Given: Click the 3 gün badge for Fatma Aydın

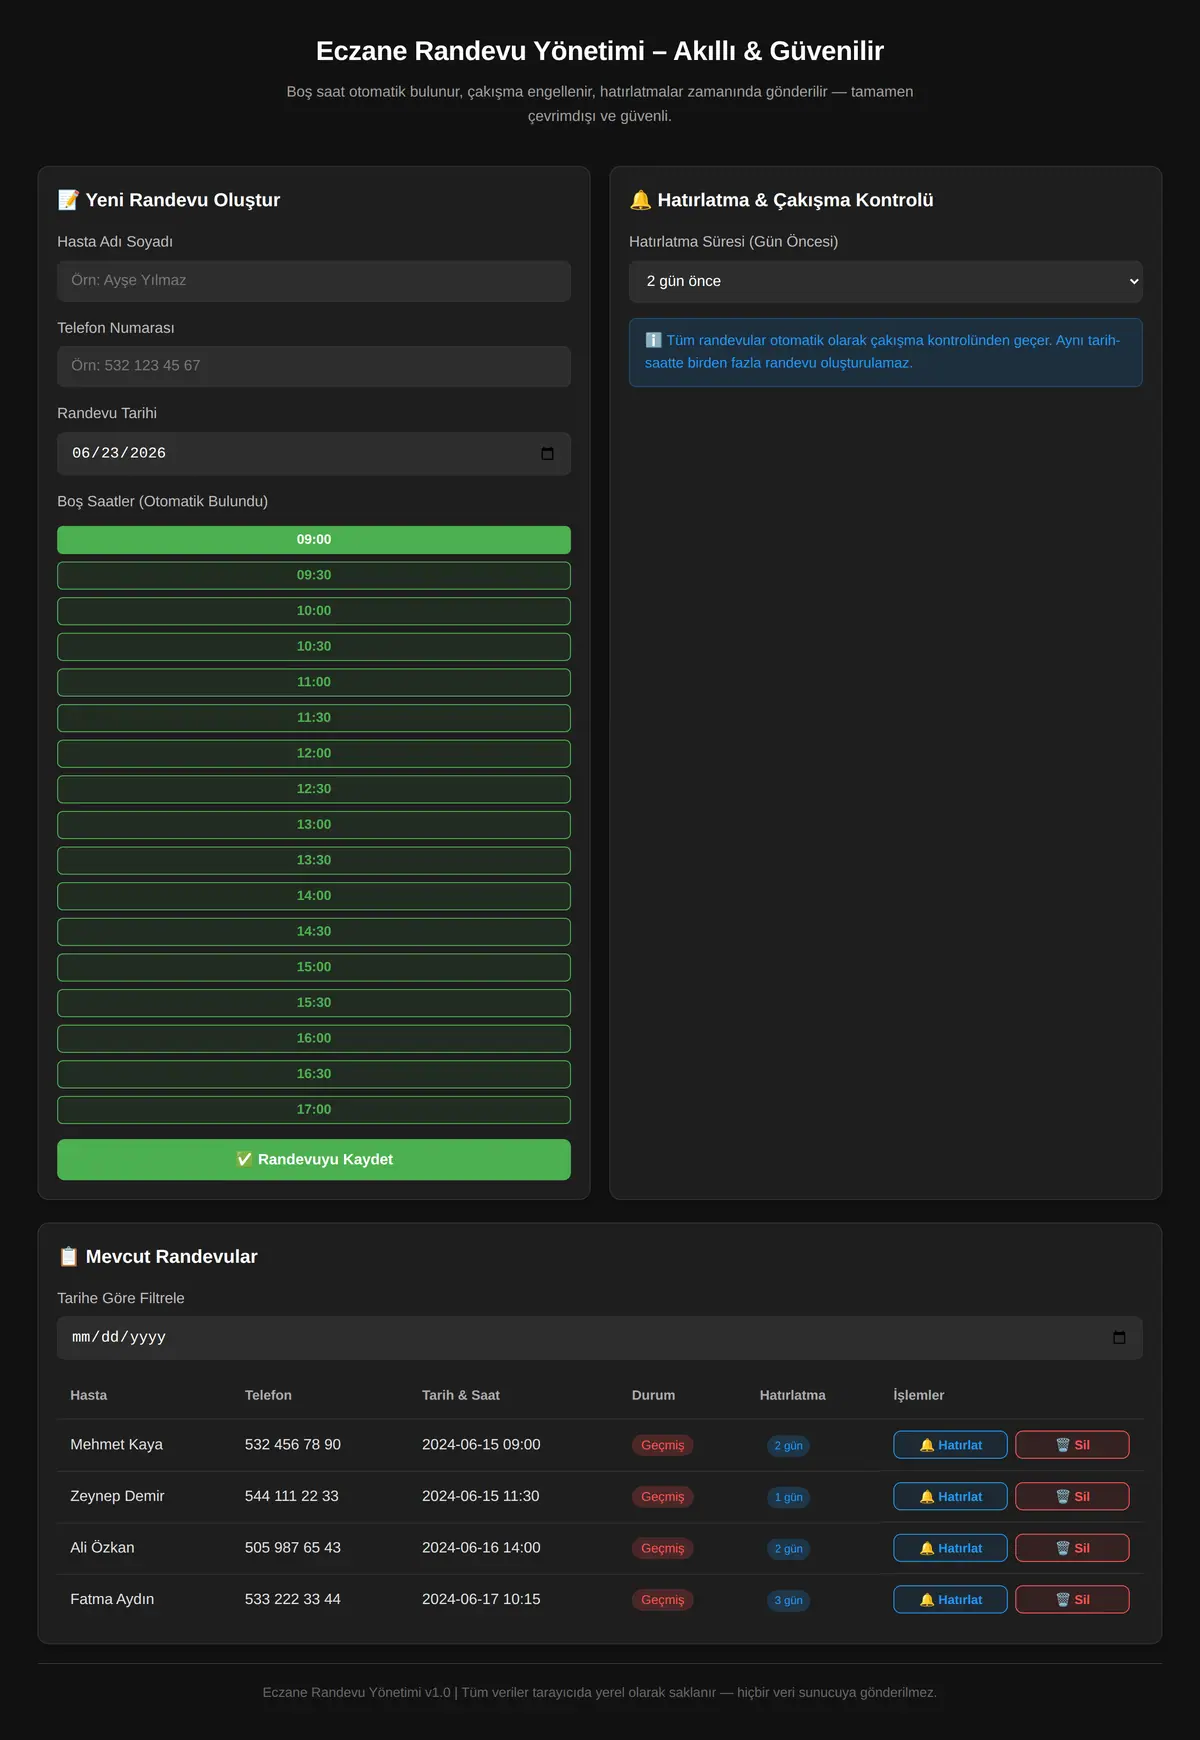Looking at the screenshot, I should coord(789,1601).
